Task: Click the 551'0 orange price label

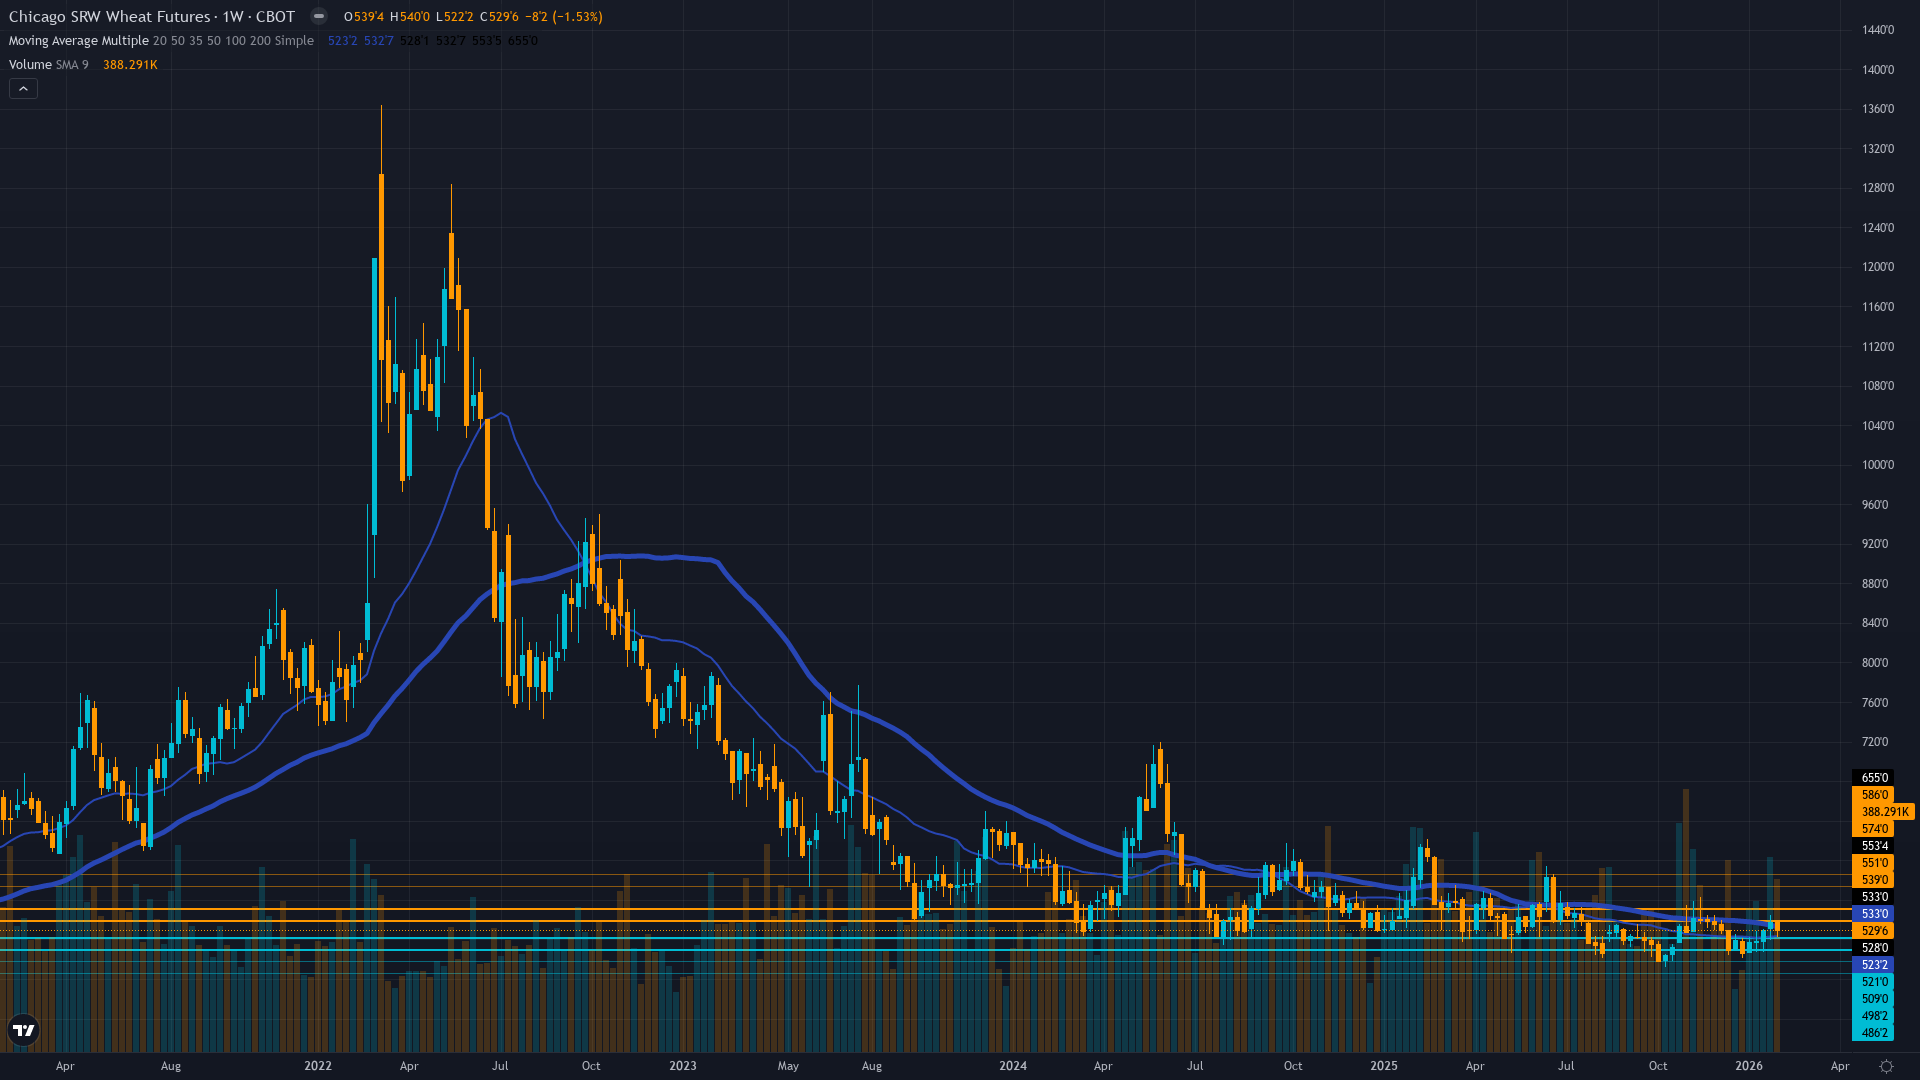Action: tap(1875, 863)
